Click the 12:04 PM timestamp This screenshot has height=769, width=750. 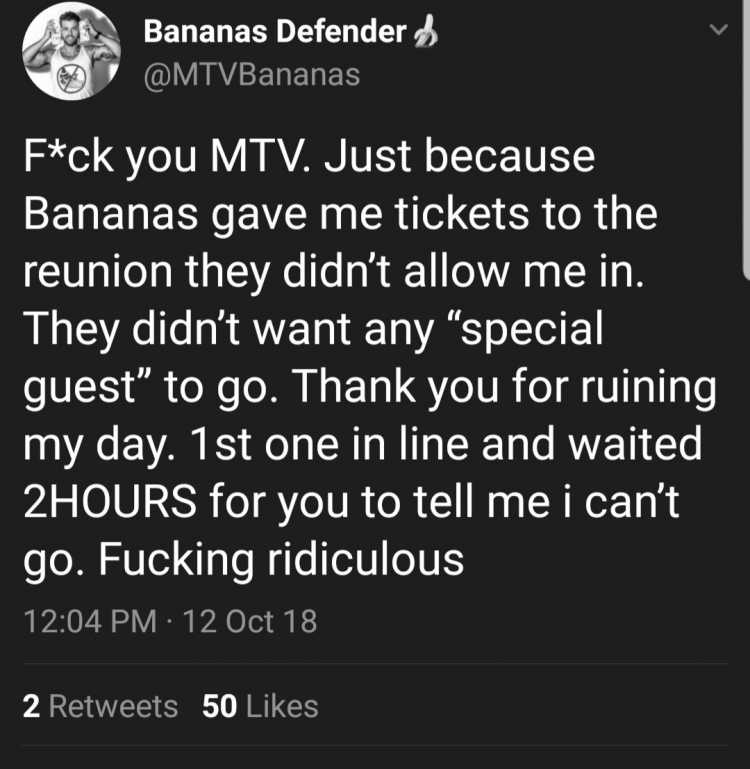click(90, 621)
